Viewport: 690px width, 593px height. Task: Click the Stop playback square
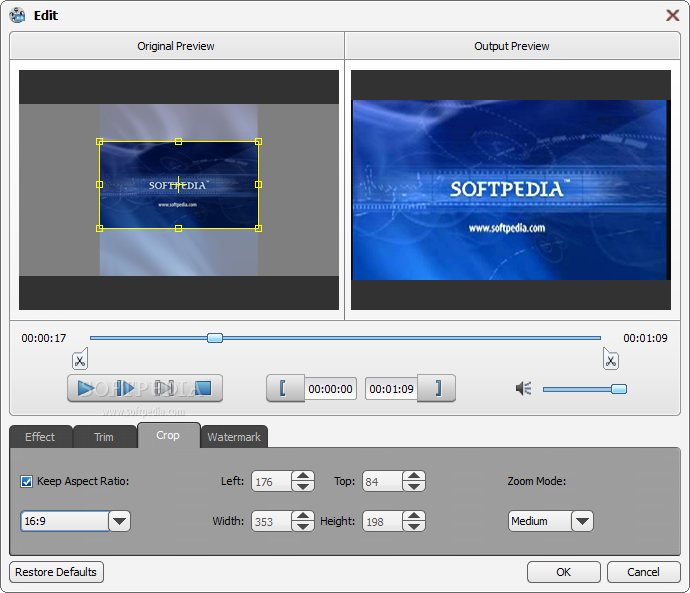(x=203, y=388)
